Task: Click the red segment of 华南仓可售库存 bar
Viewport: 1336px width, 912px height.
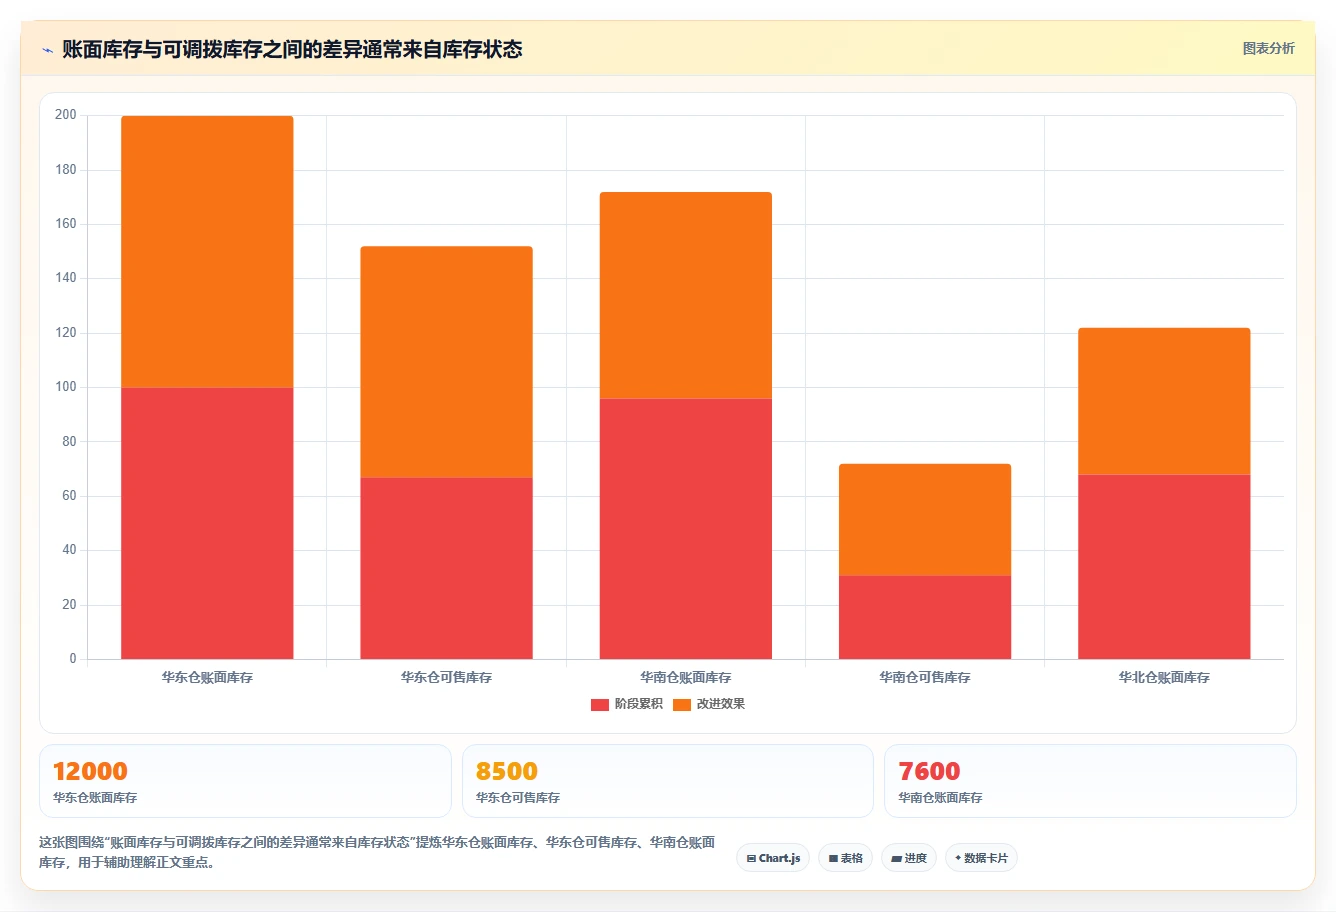Action: [x=925, y=617]
